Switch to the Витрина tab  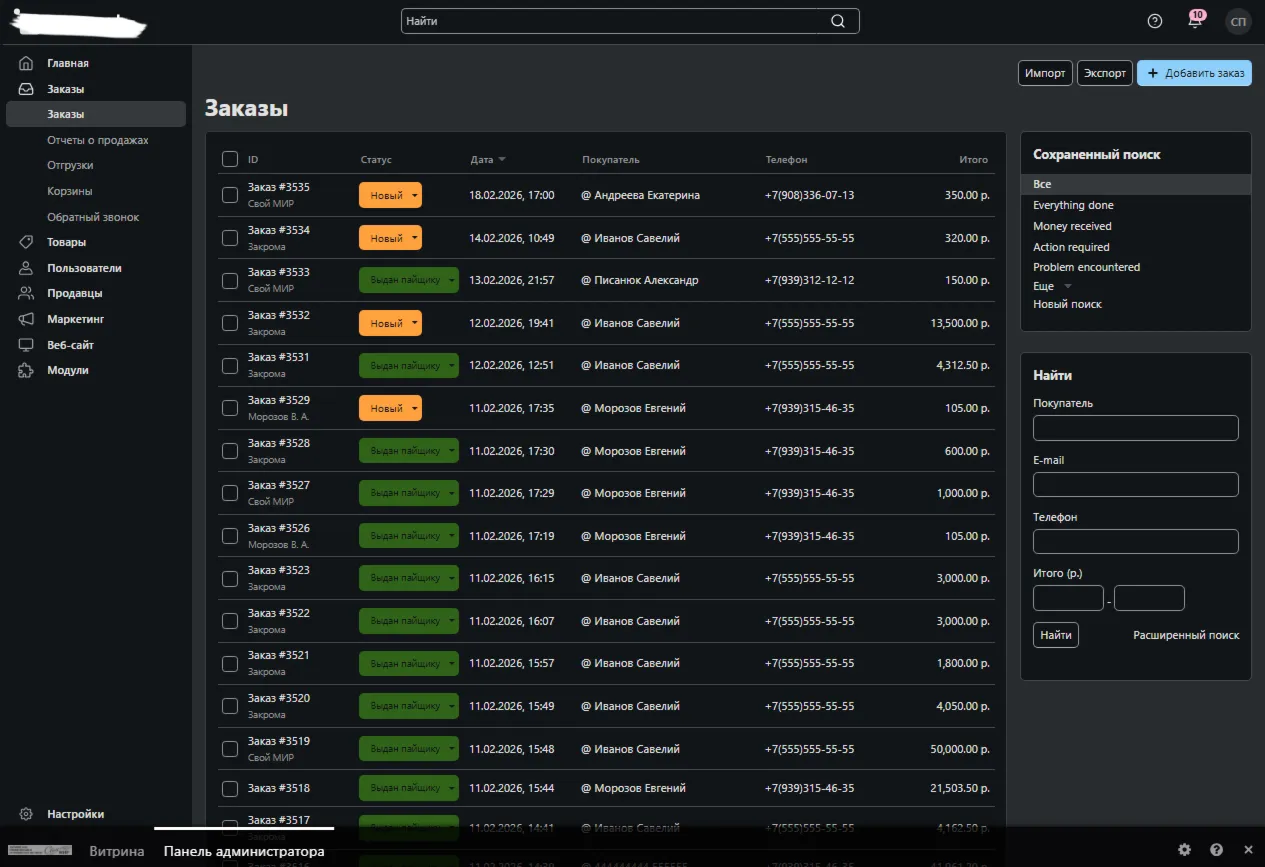(x=117, y=852)
